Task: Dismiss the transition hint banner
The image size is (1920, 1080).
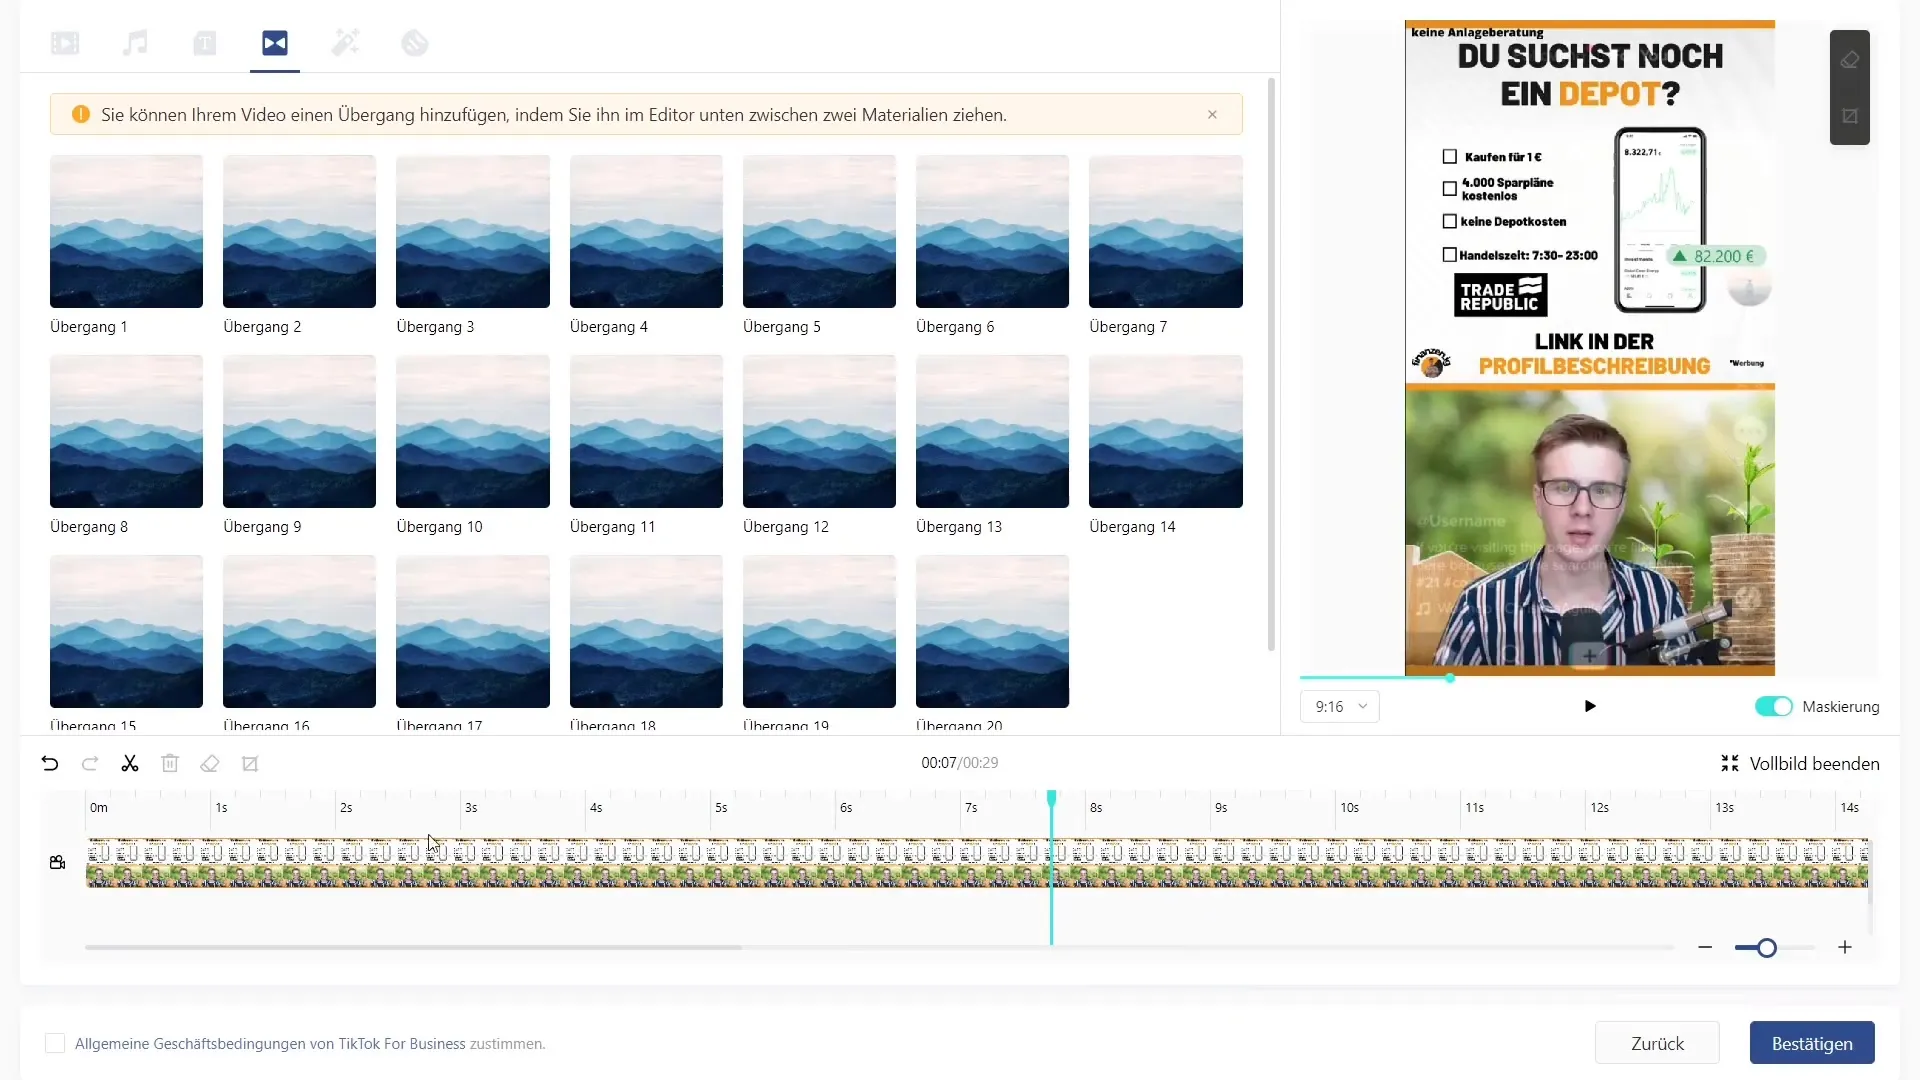Action: pyautogui.click(x=1212, y=115)
